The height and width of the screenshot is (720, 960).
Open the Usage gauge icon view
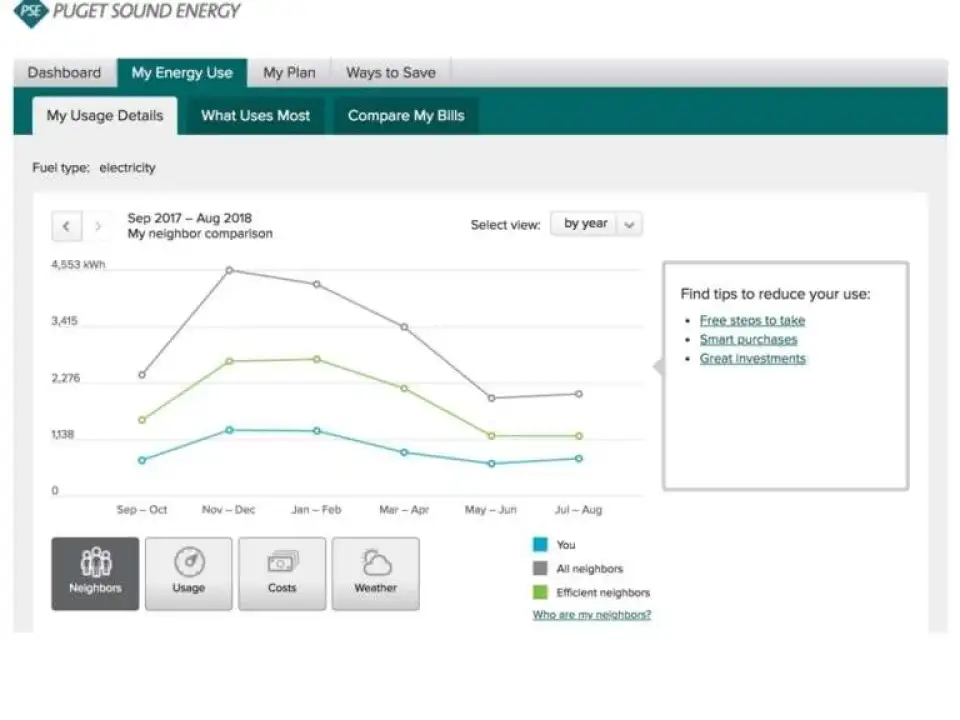point(188,573)
